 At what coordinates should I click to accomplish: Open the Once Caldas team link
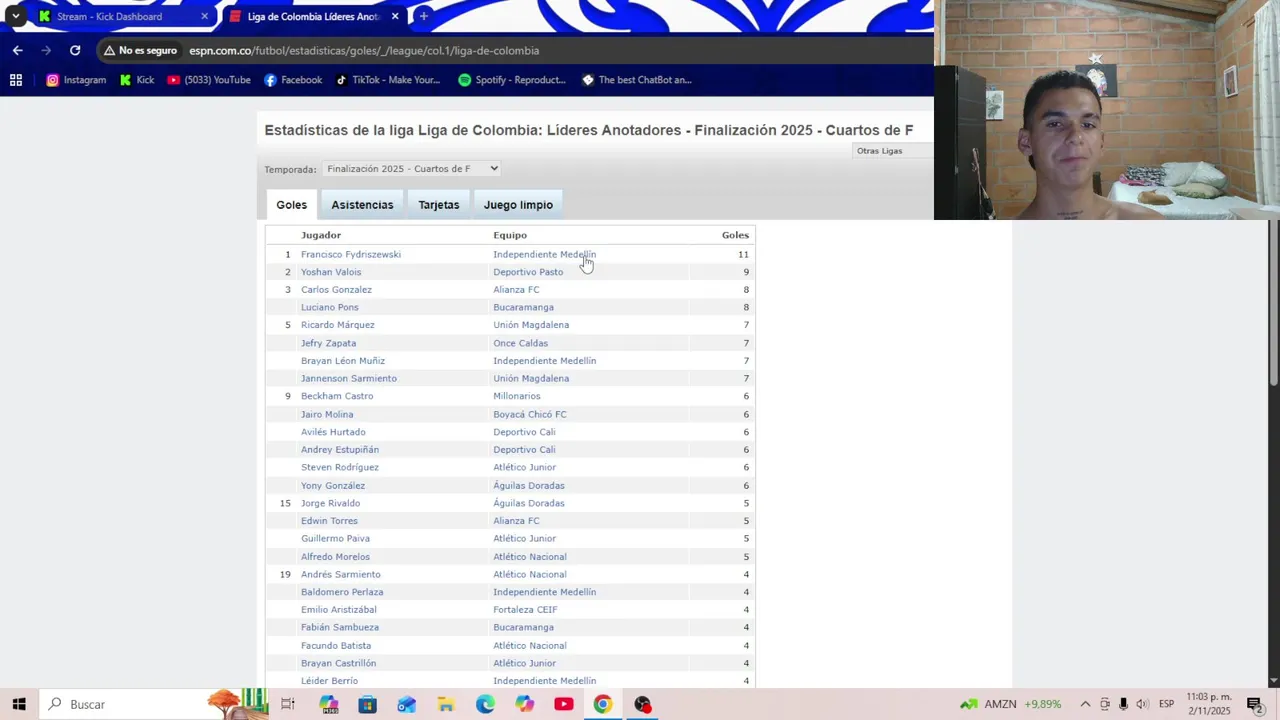click(520, 343)
